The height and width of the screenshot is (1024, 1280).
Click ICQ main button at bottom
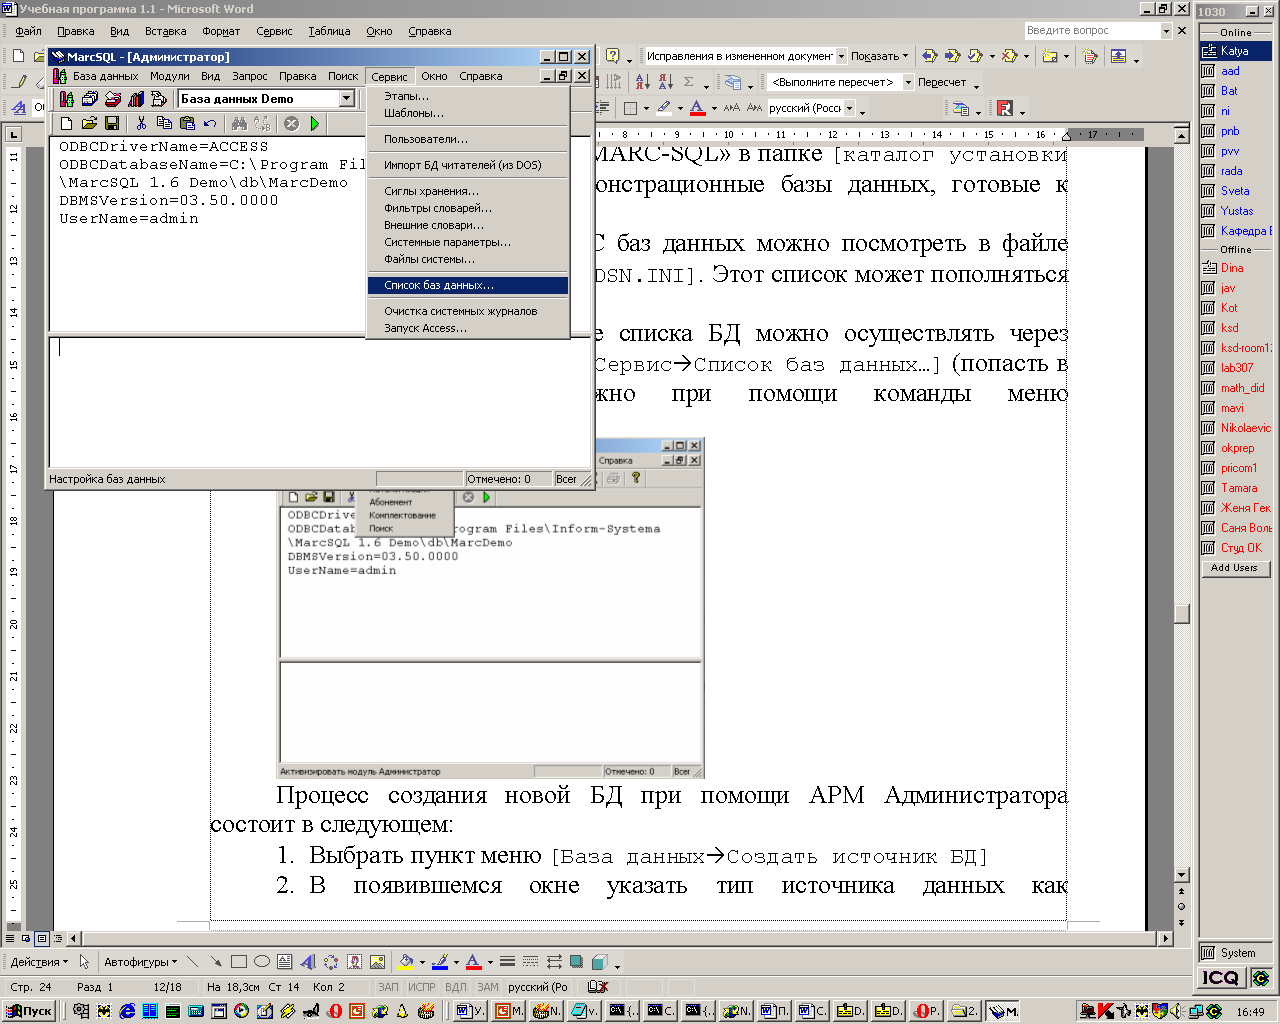tap(1223, 978)
